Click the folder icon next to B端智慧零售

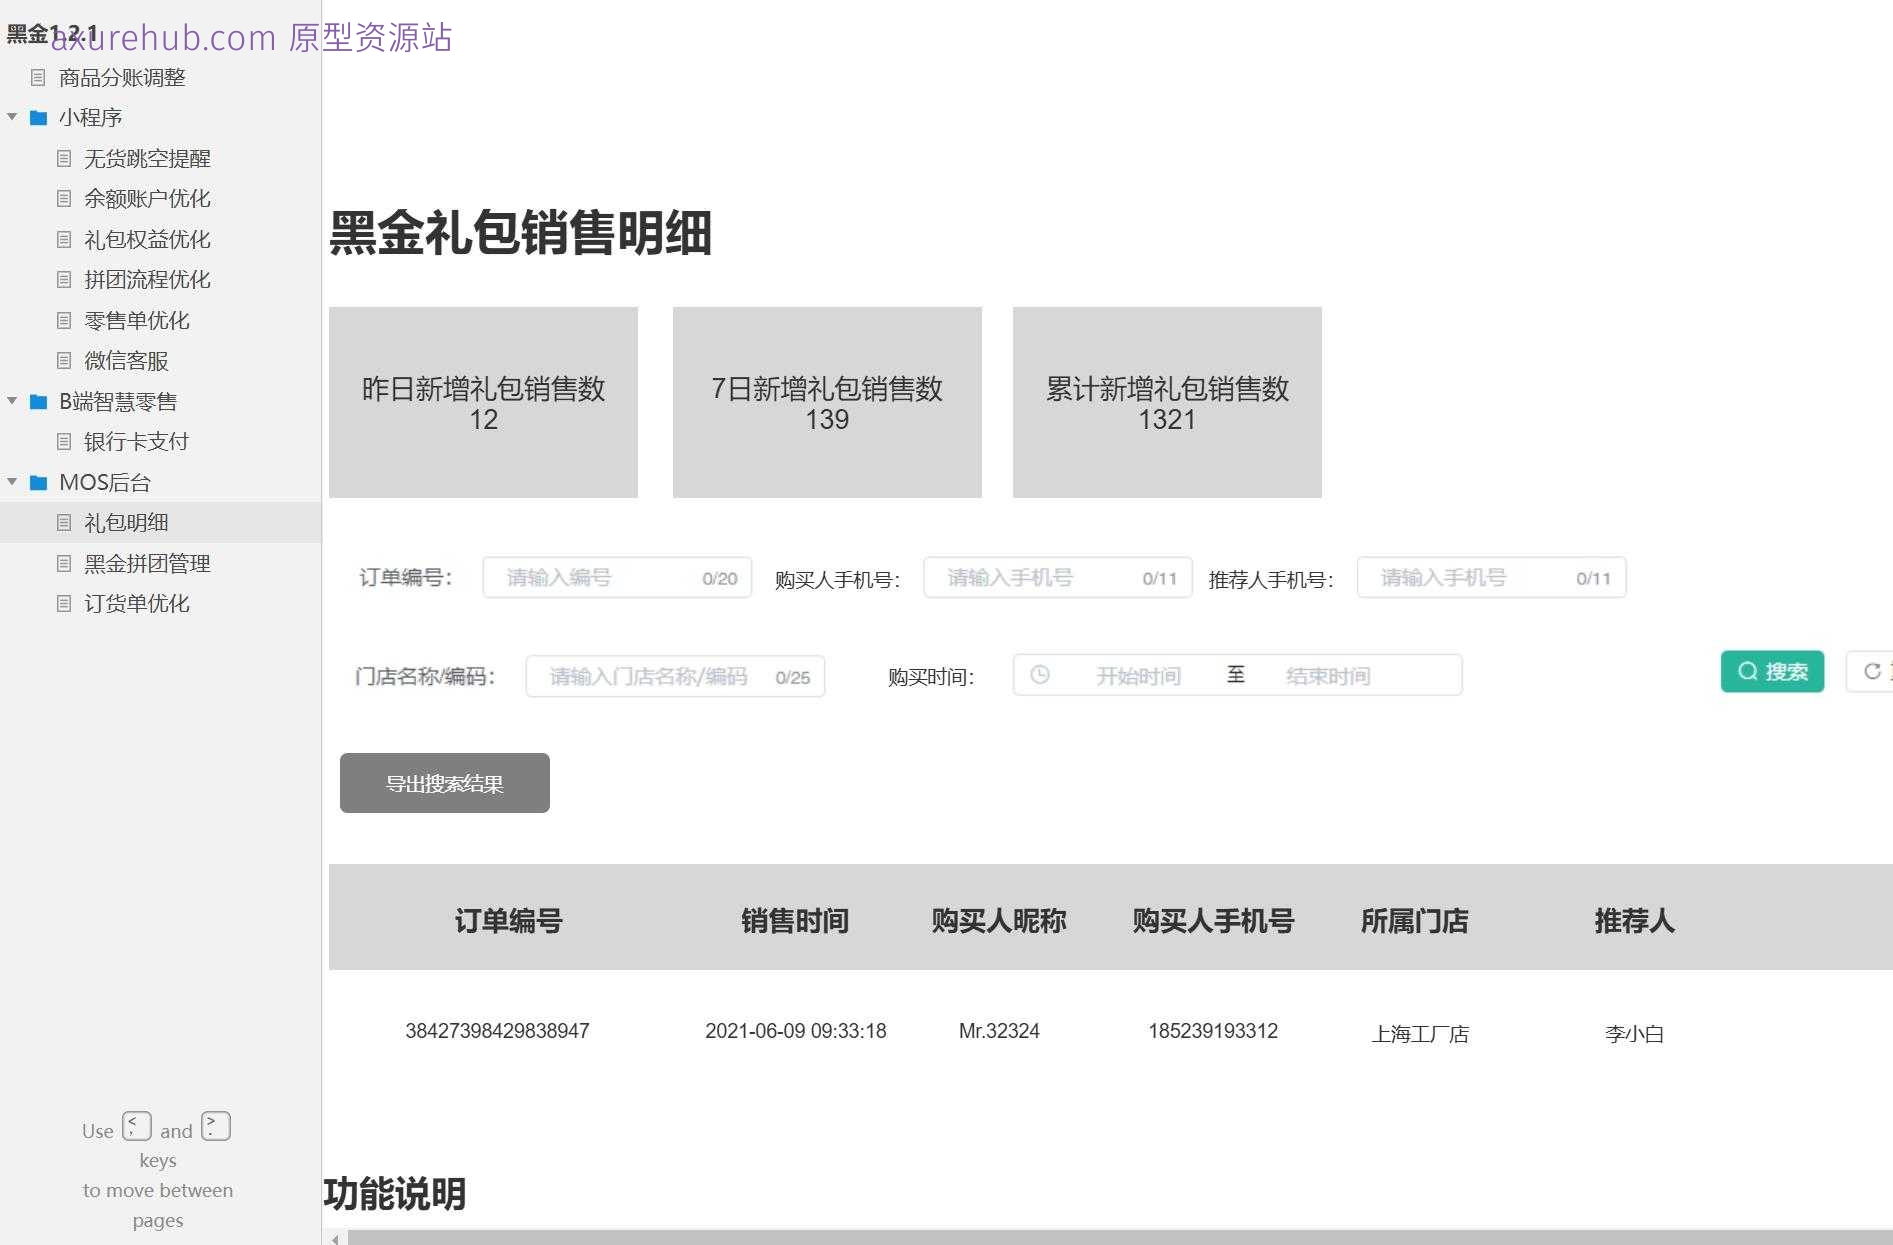point(38,401)
